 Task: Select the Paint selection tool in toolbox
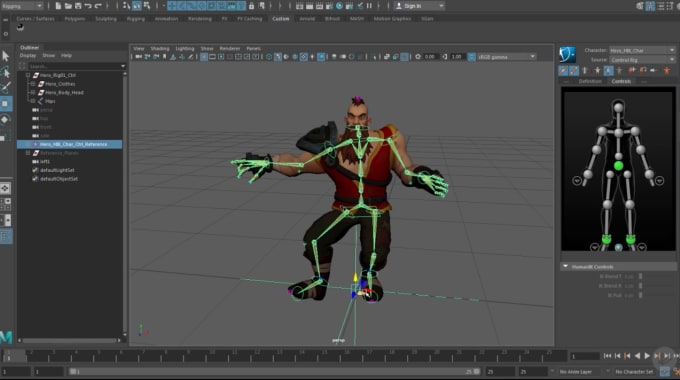click(x=6, y=88)
